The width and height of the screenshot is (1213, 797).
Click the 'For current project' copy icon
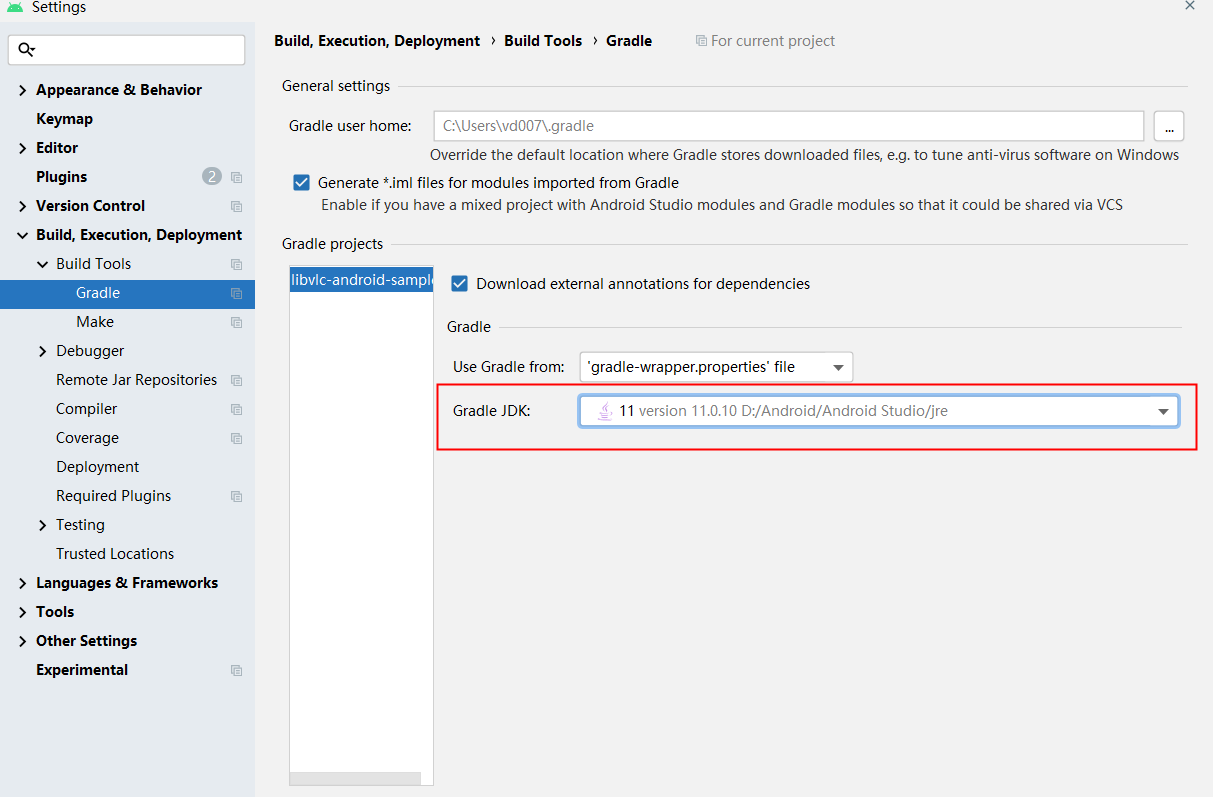tap(701, 41)
